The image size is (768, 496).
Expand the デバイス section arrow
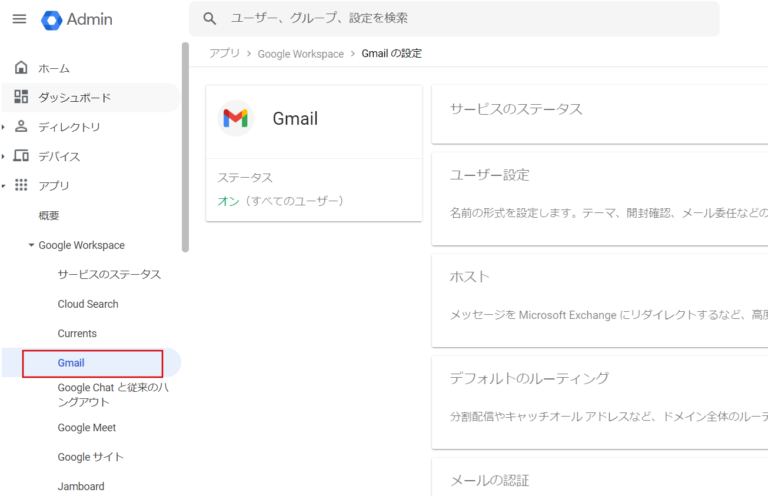[4, 156]
